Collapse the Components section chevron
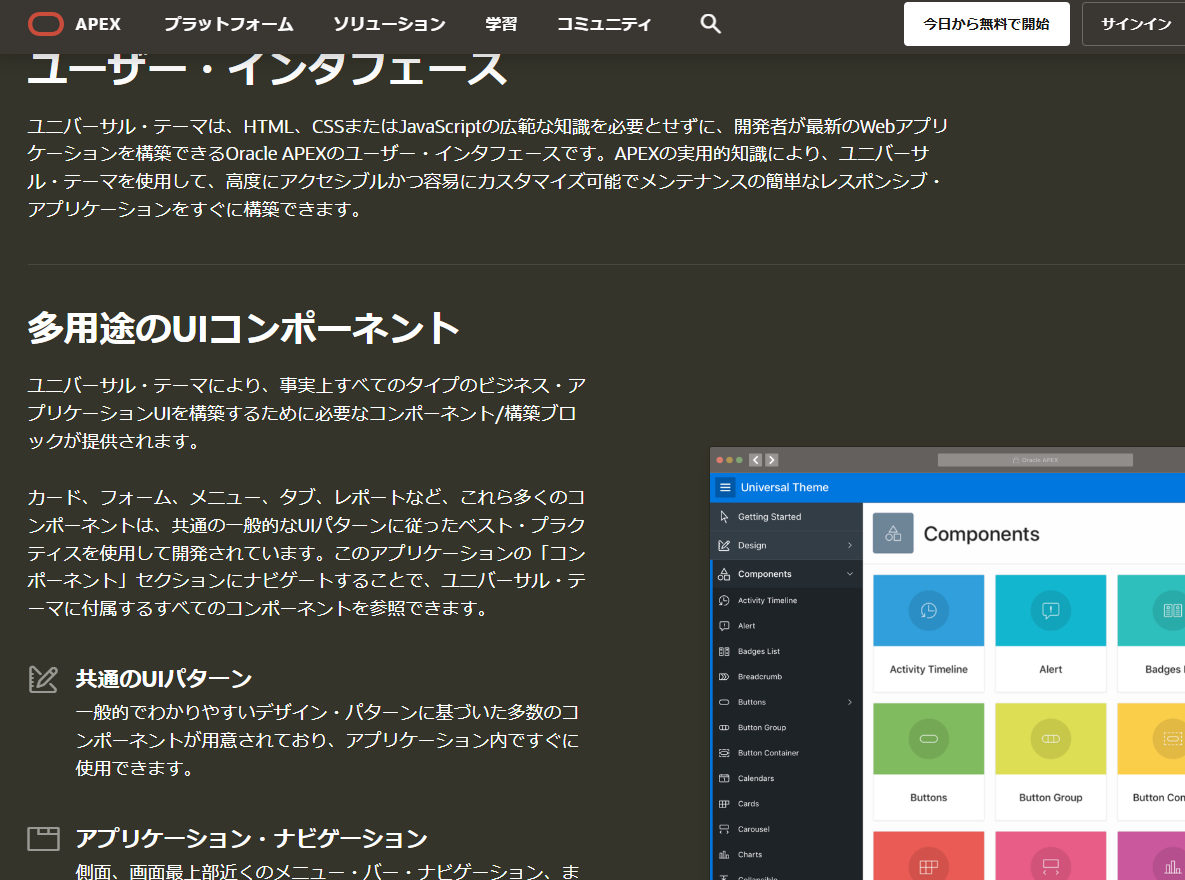Viewport: 1185px width, 880px height. [849, 574]
